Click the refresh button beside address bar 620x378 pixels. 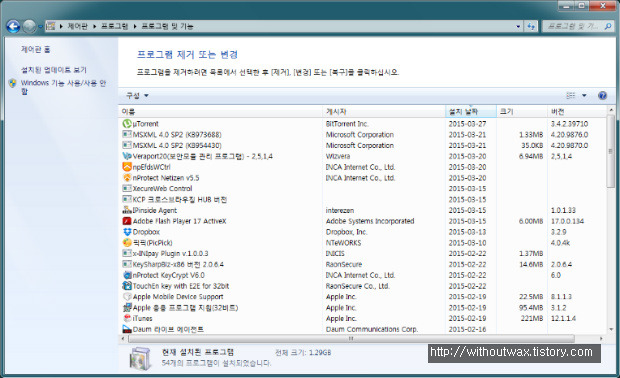click(x=531, y=26)
